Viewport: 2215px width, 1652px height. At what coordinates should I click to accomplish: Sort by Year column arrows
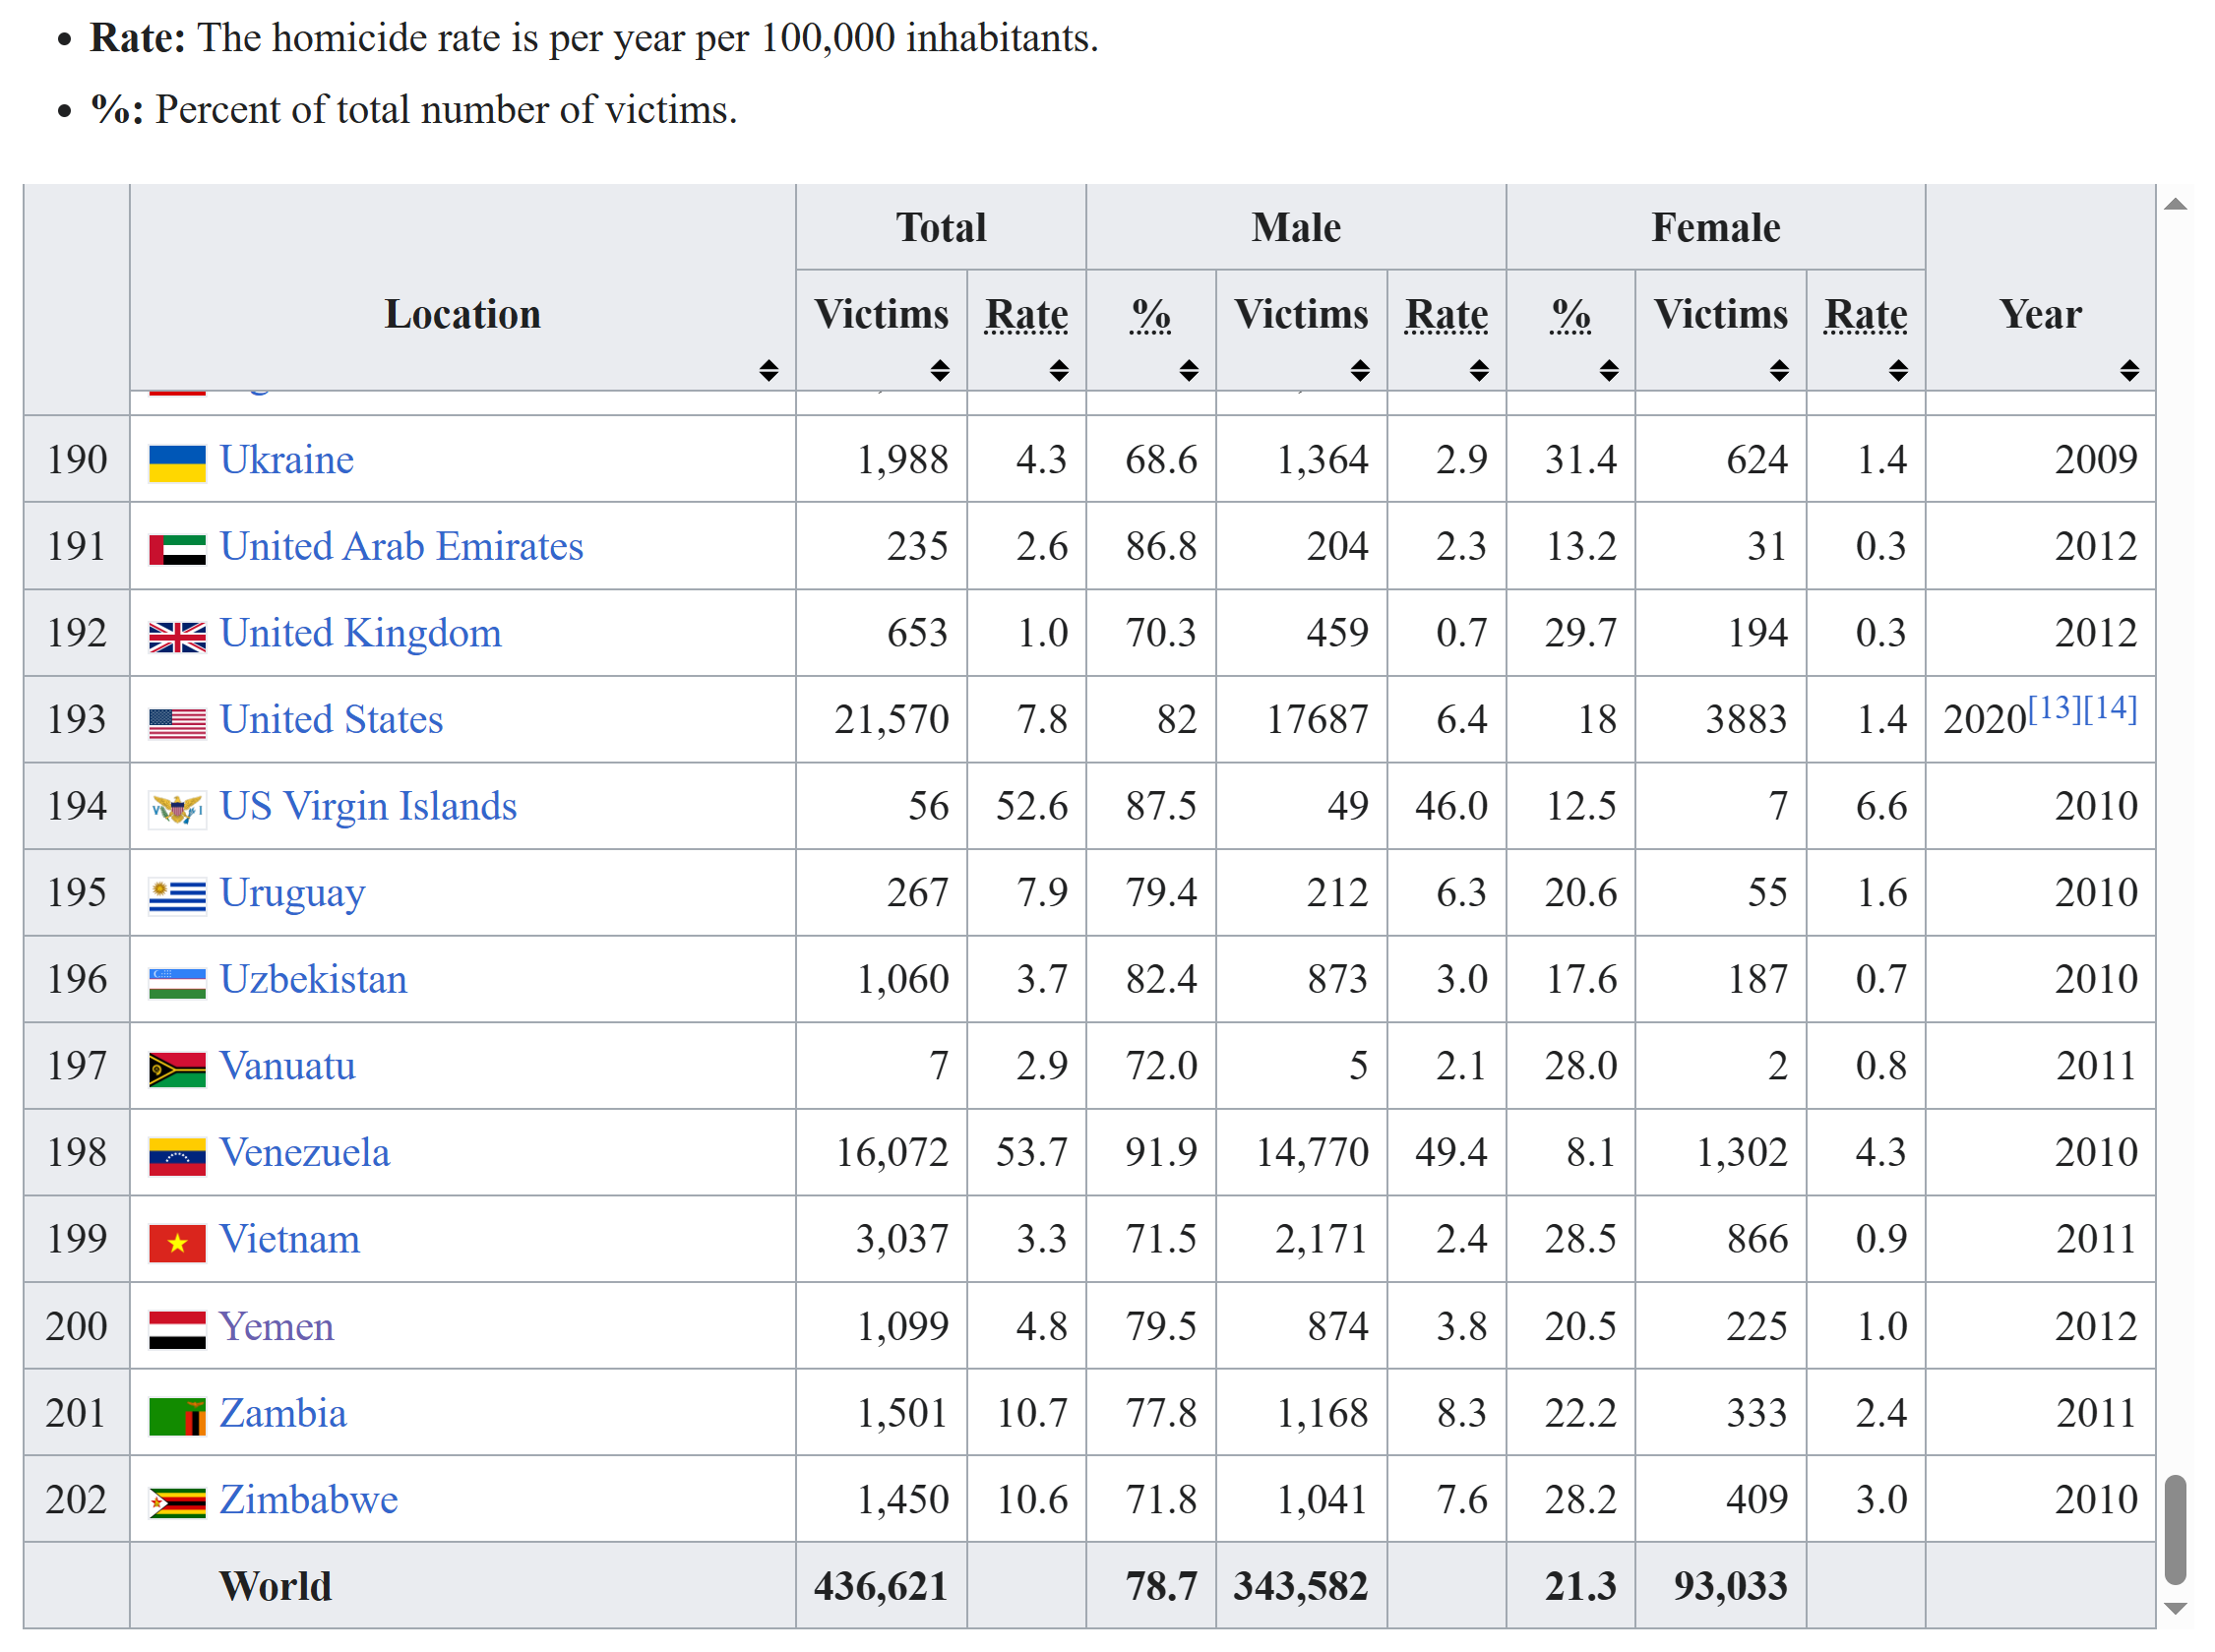[2129, 371]
